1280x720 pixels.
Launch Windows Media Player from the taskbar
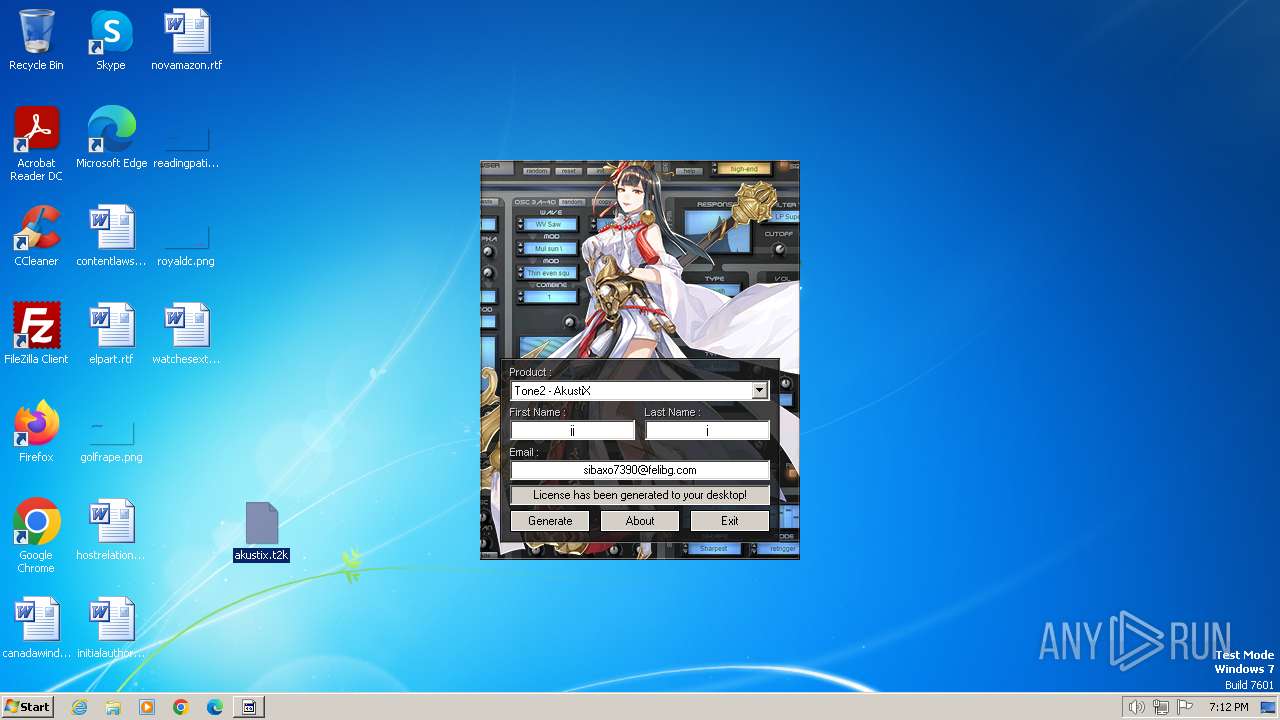(147, 707)
